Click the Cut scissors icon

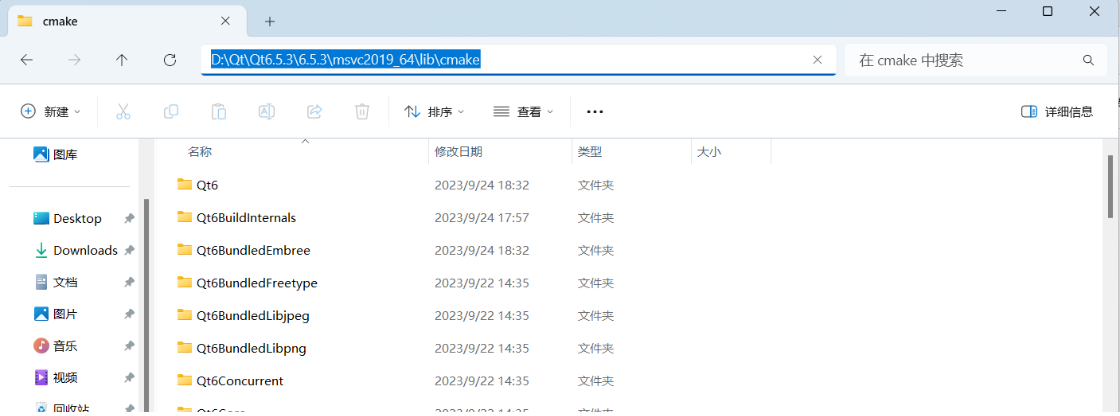pos(123,112)
